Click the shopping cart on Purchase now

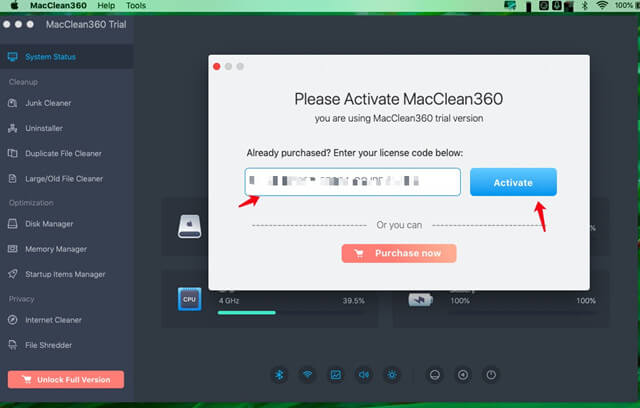[359, 254]
